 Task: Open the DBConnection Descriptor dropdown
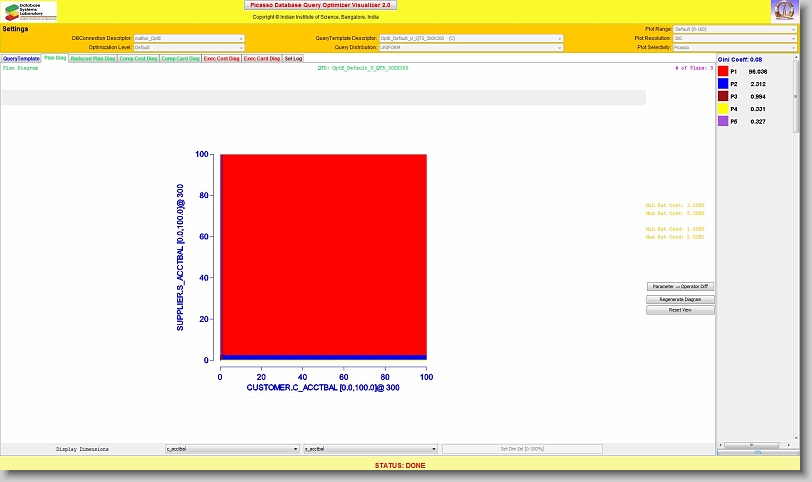[189, 38]
